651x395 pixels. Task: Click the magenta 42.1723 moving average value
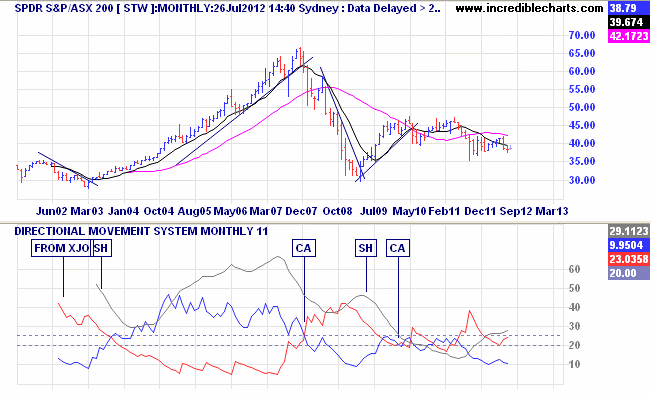pos(629,36)
